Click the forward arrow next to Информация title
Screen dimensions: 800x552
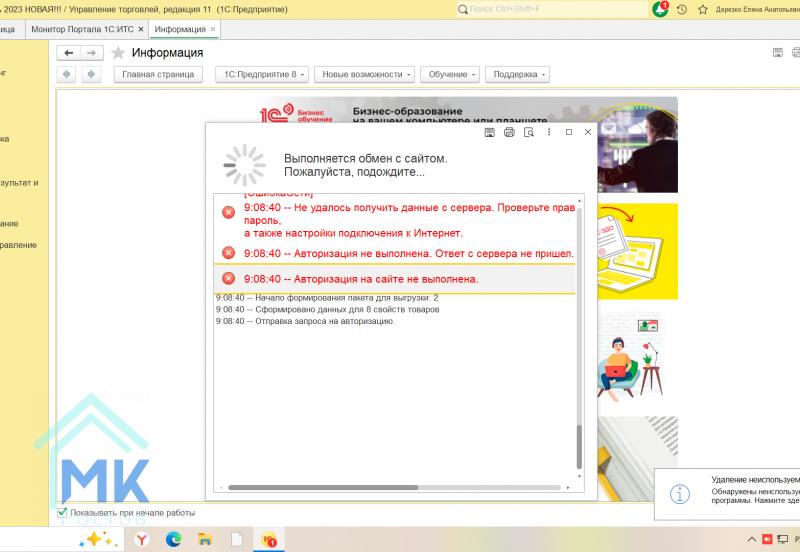pyautogui.click(x=91, y=53)
